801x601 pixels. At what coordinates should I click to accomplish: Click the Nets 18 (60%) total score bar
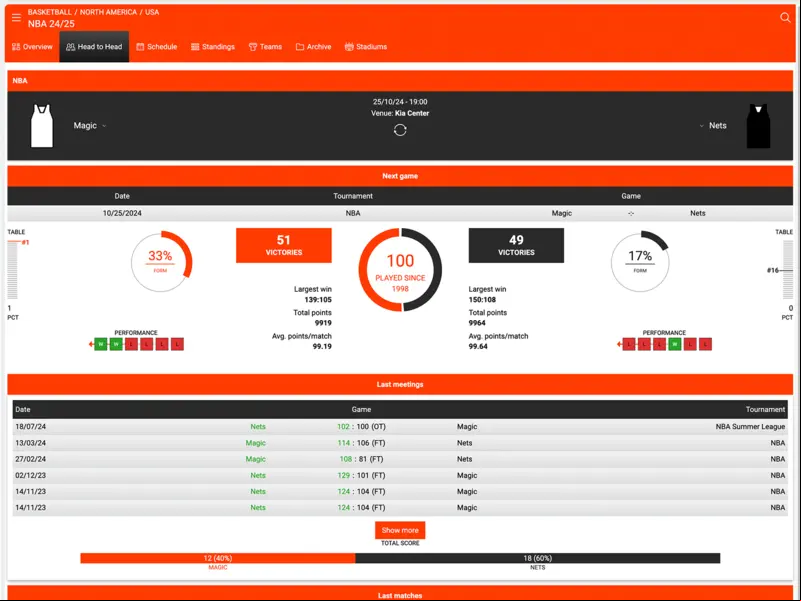click(538, 558)
